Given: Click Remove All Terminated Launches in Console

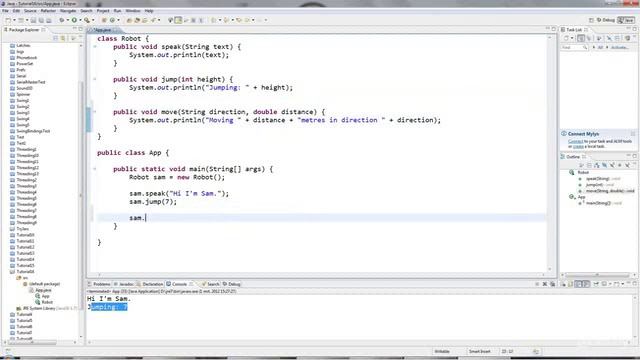Looking at the screenshot, I should (x=552, y=284).
